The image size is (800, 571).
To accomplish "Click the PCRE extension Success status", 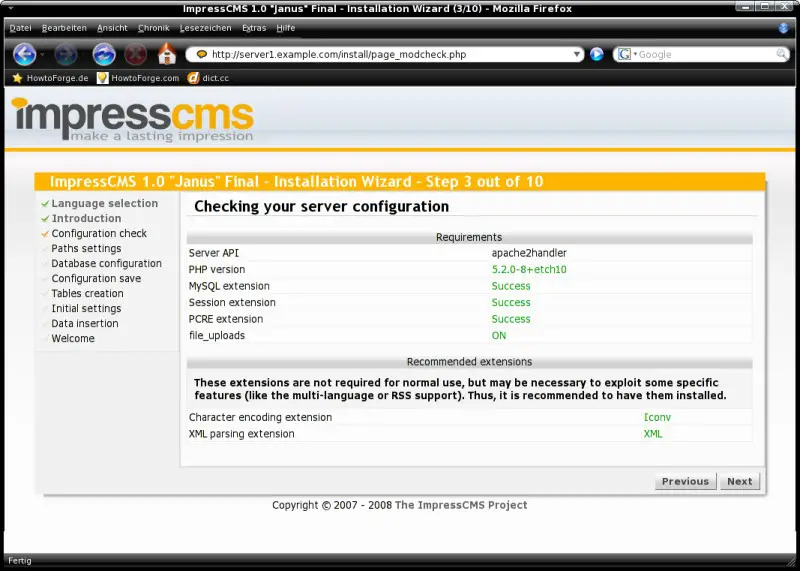I will coord(511,319).
